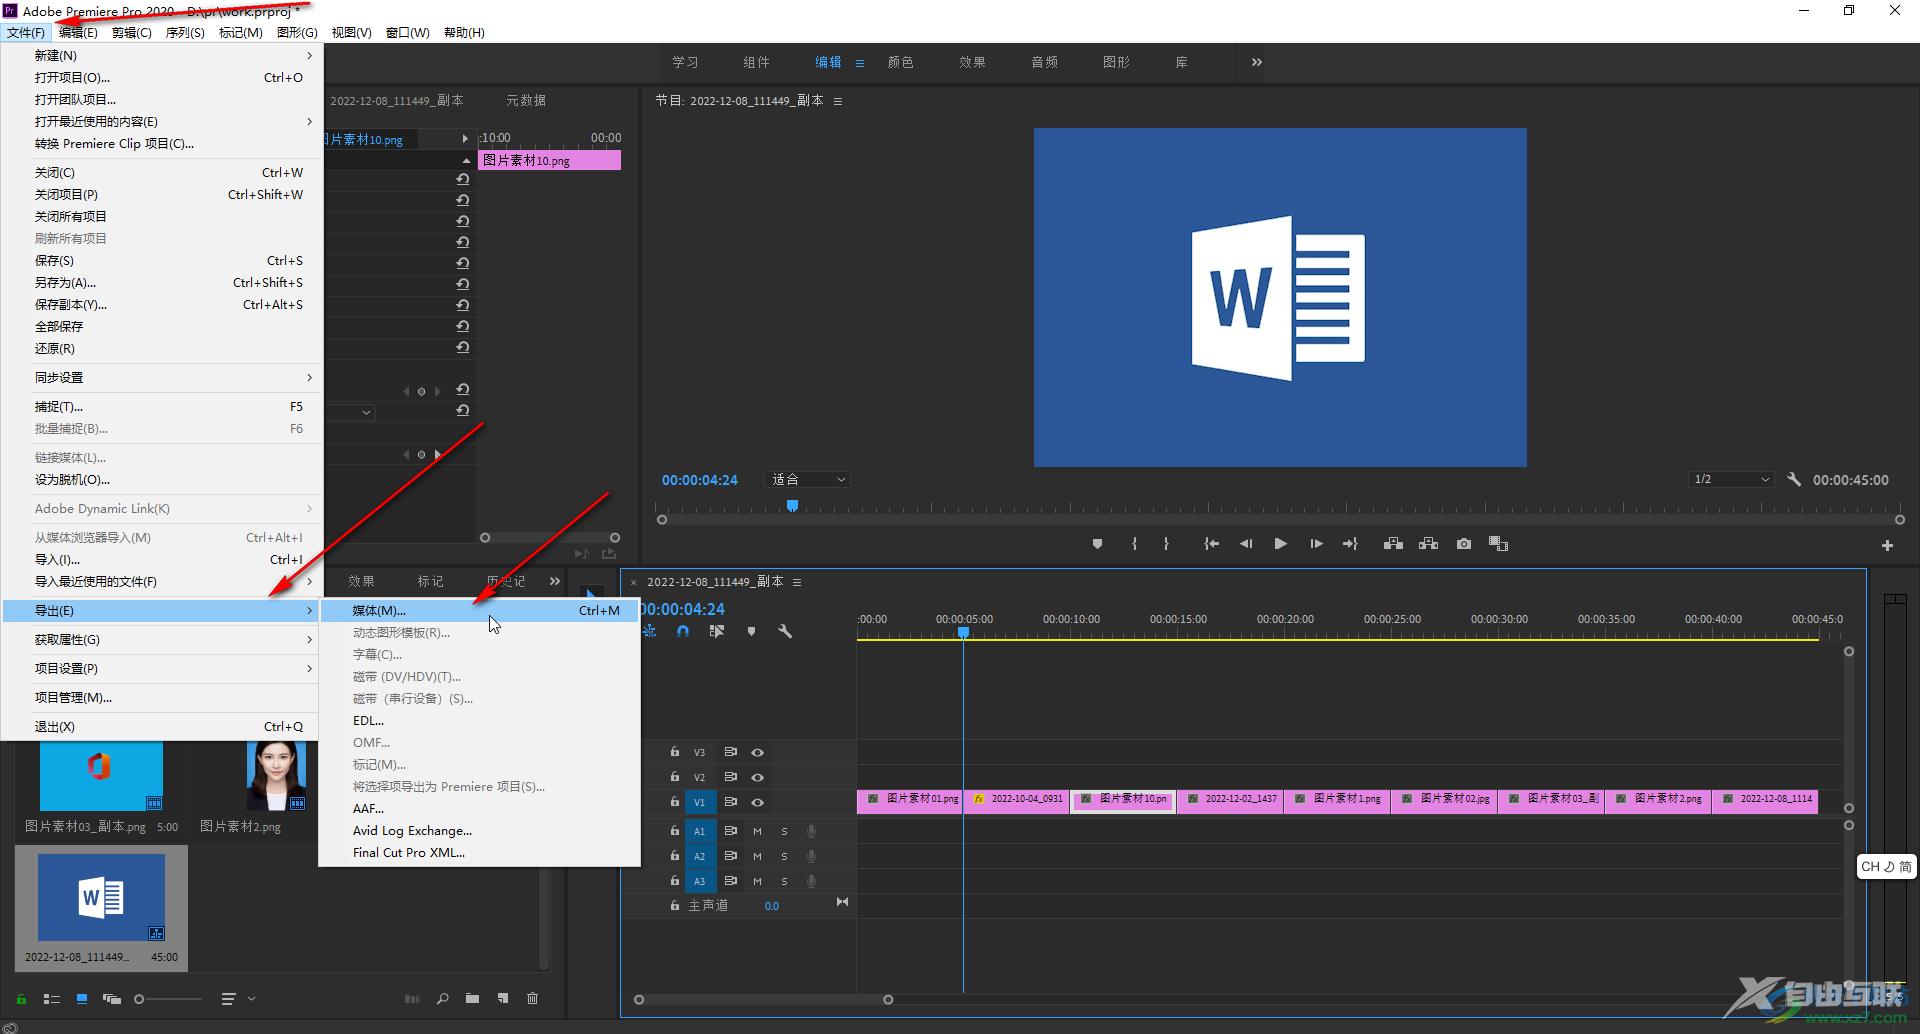The width and height of the screenshot is (1920, 1034).
Task: Toggle sync lock for track A3
Action: tap(730, 881)
